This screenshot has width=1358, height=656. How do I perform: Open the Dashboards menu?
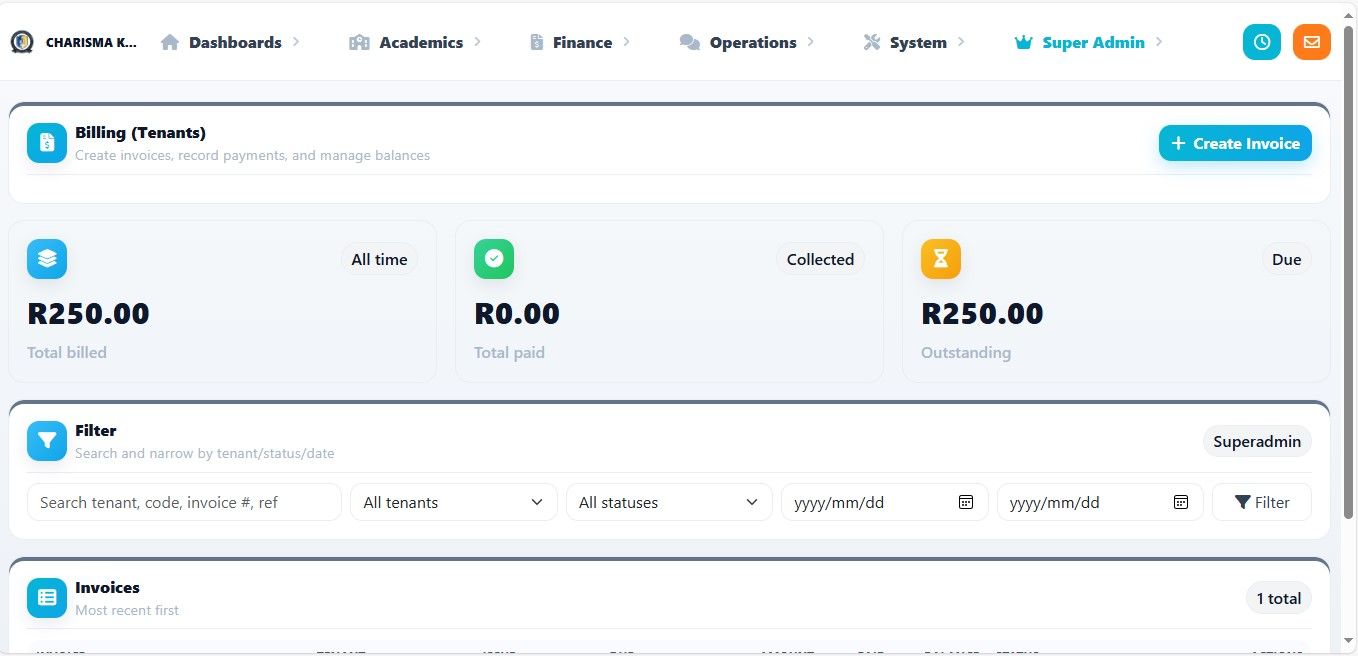pyautogui.click(x=234, y=42)
